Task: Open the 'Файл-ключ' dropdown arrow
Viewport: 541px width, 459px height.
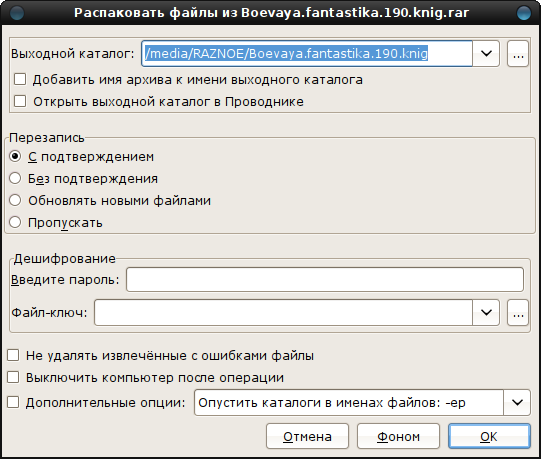Action: 486,313
